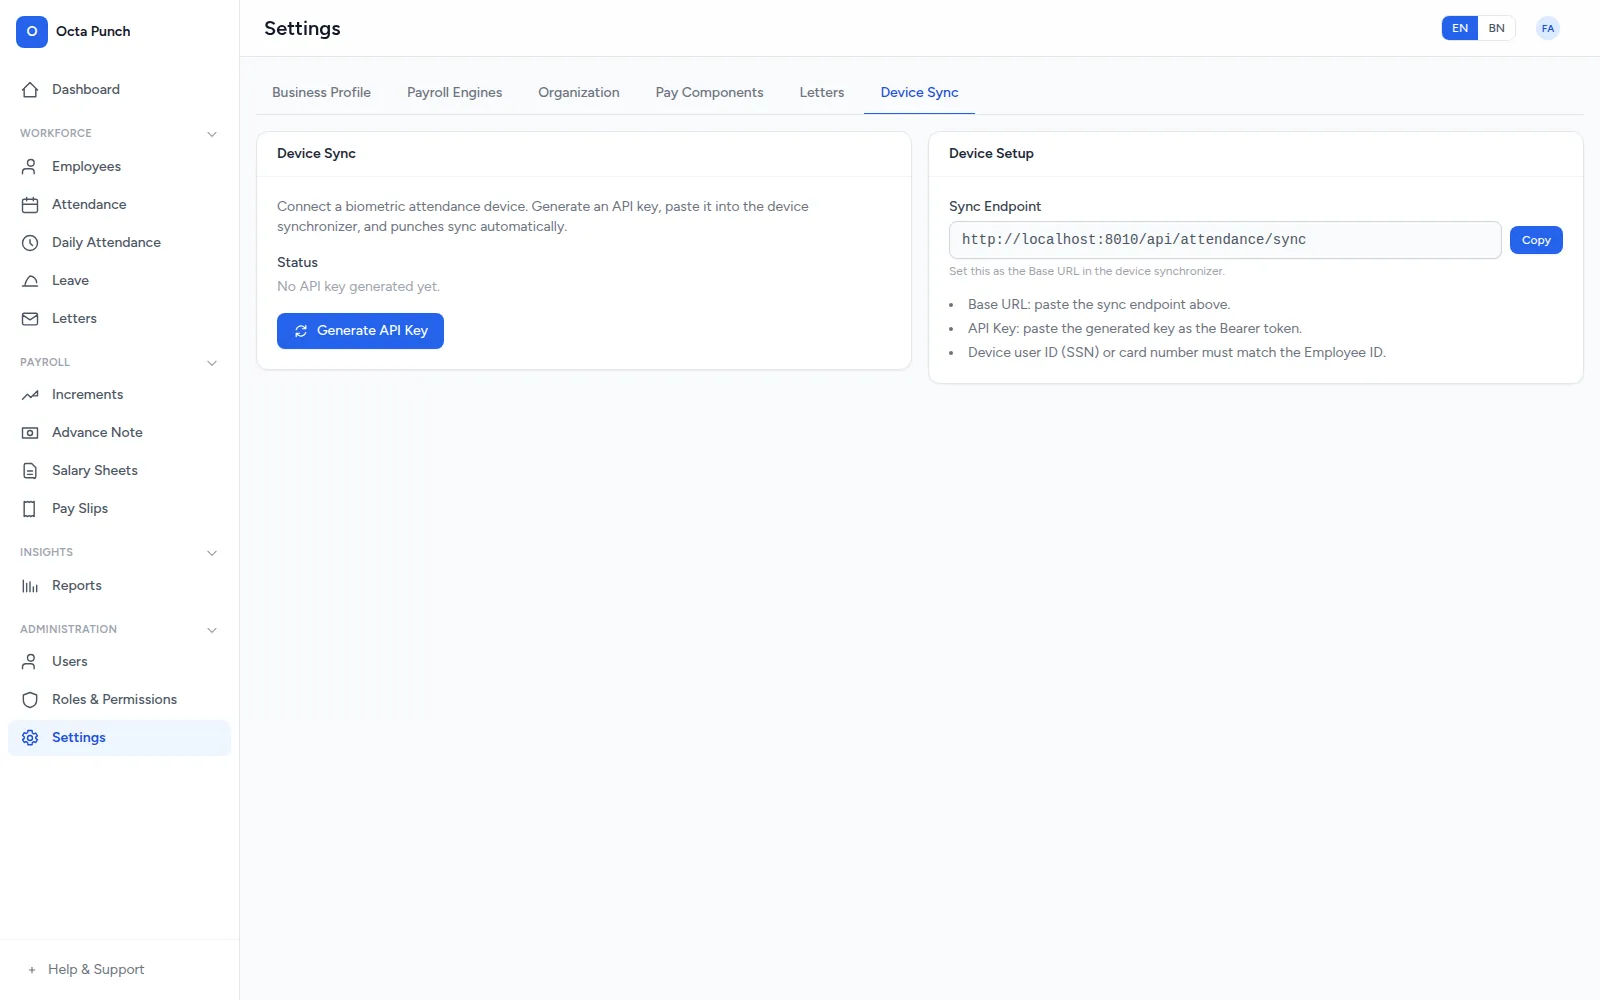Collapse the Administration section
This screenshot has width=1600, height=1000.
[x=212, y=630]
